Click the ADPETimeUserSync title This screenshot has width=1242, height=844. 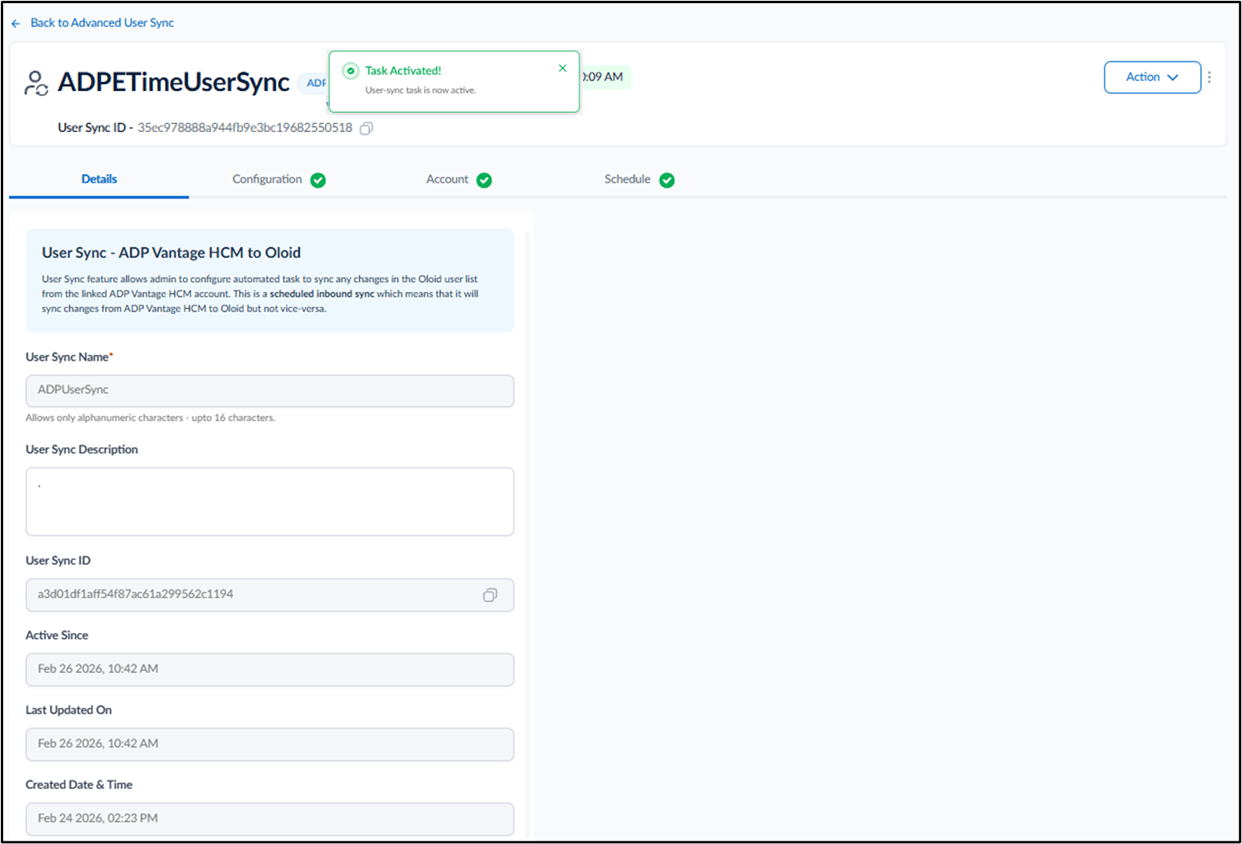pyautogui.click(x=174, y=83)
